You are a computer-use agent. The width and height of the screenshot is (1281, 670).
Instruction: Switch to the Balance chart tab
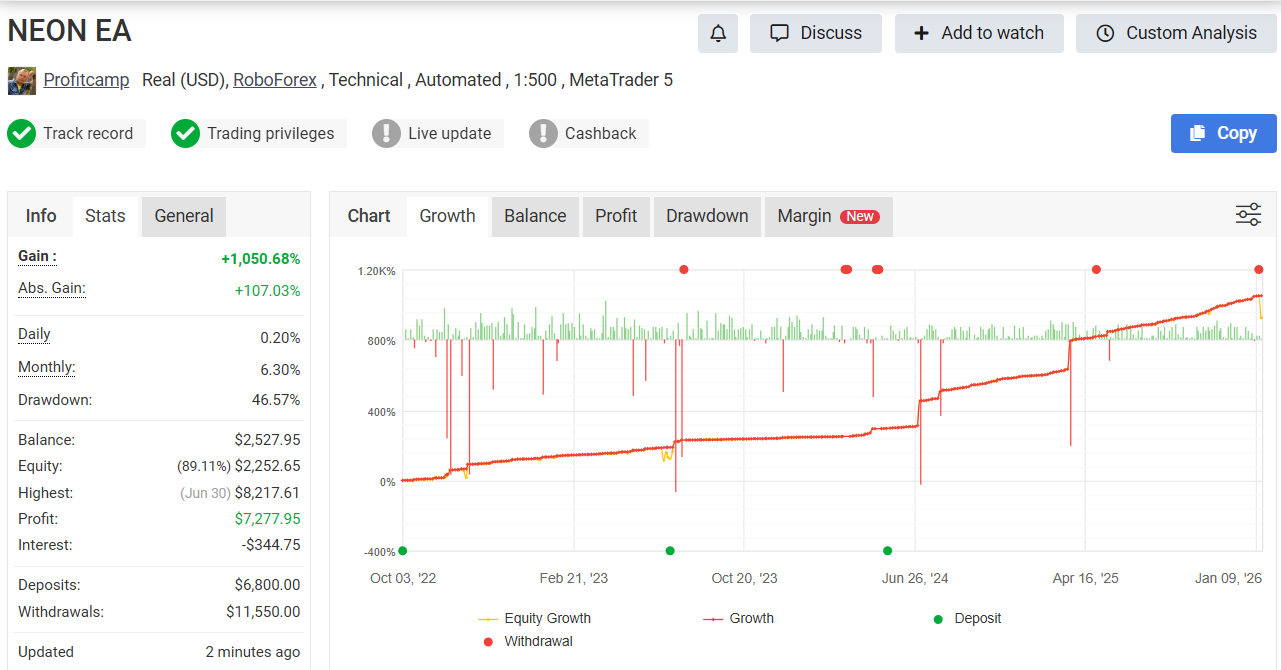click(x=535, y=216)
